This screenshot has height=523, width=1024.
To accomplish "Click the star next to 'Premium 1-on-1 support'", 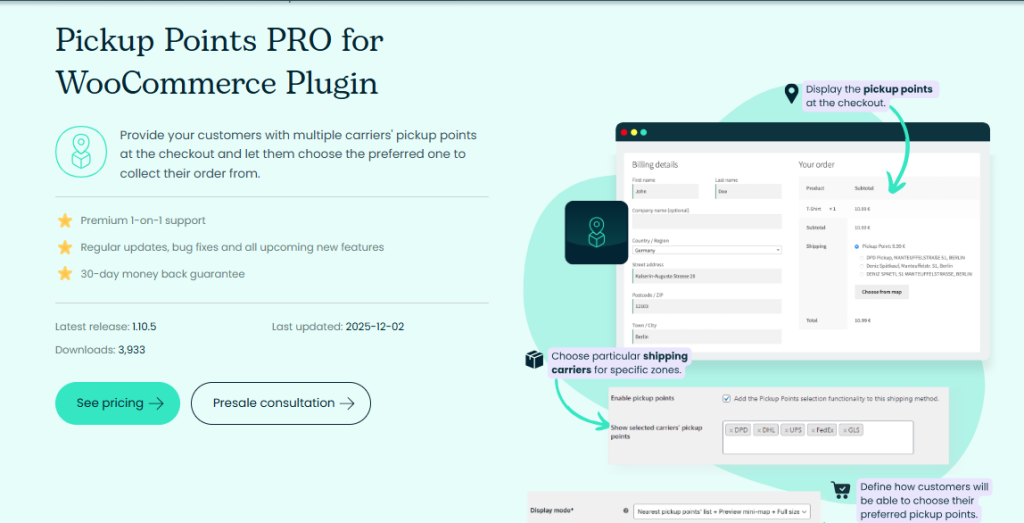I will point(65,221).
